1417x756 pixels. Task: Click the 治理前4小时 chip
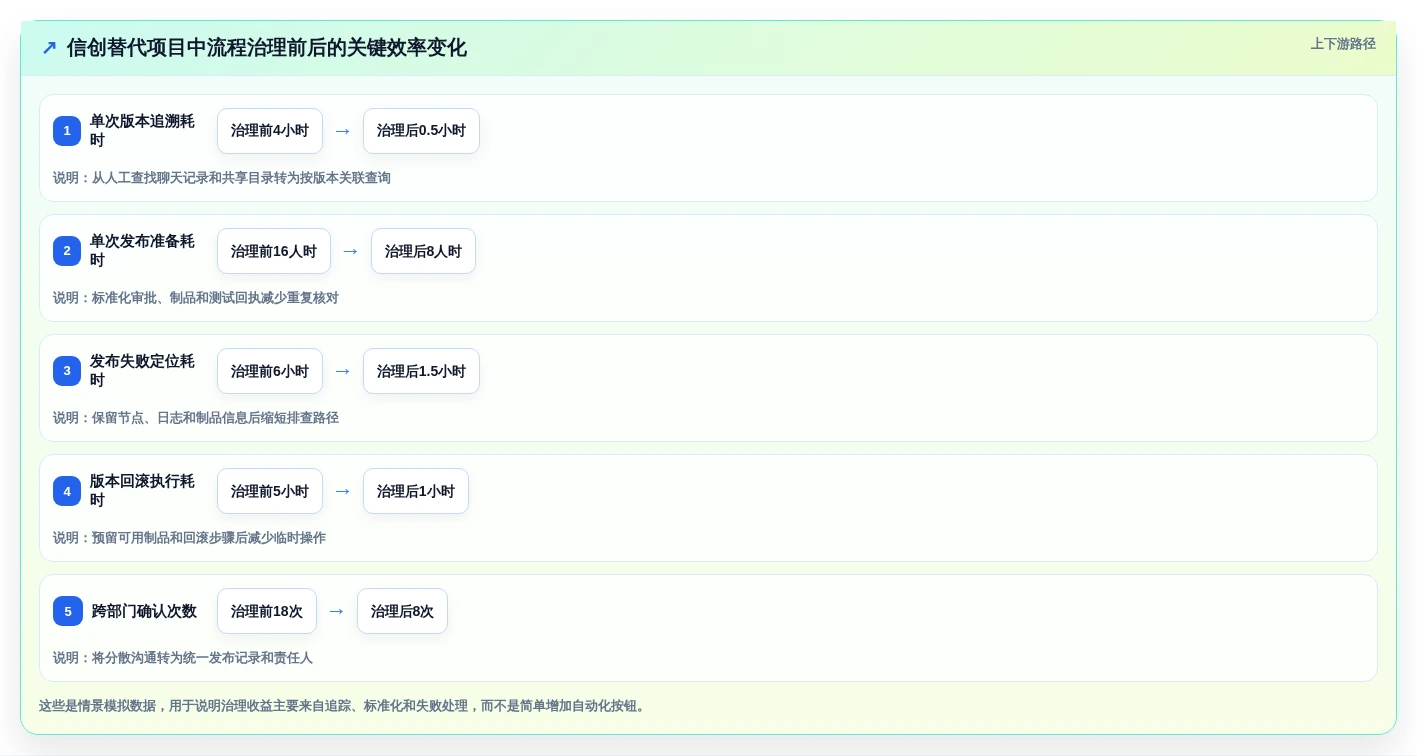click(x=270, y=131)
